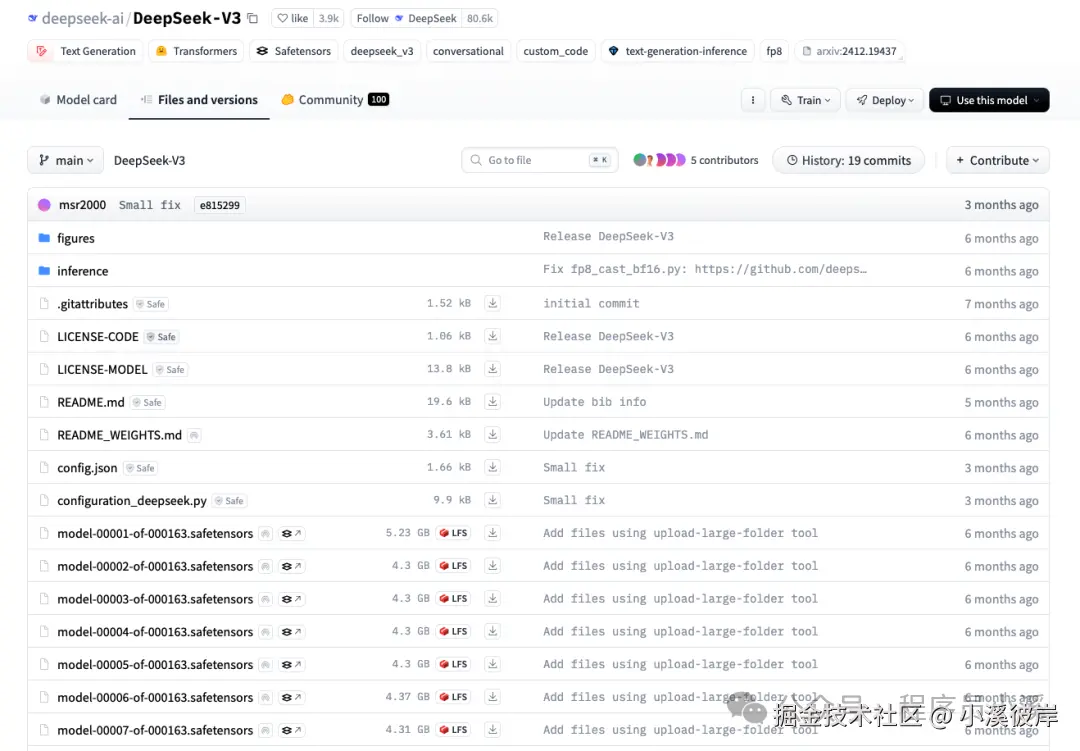The width and height of the screenshot is (1080, 751).
Task: Click the Safe badge next to .gitattributes
Action: click(x=151, y=304)
